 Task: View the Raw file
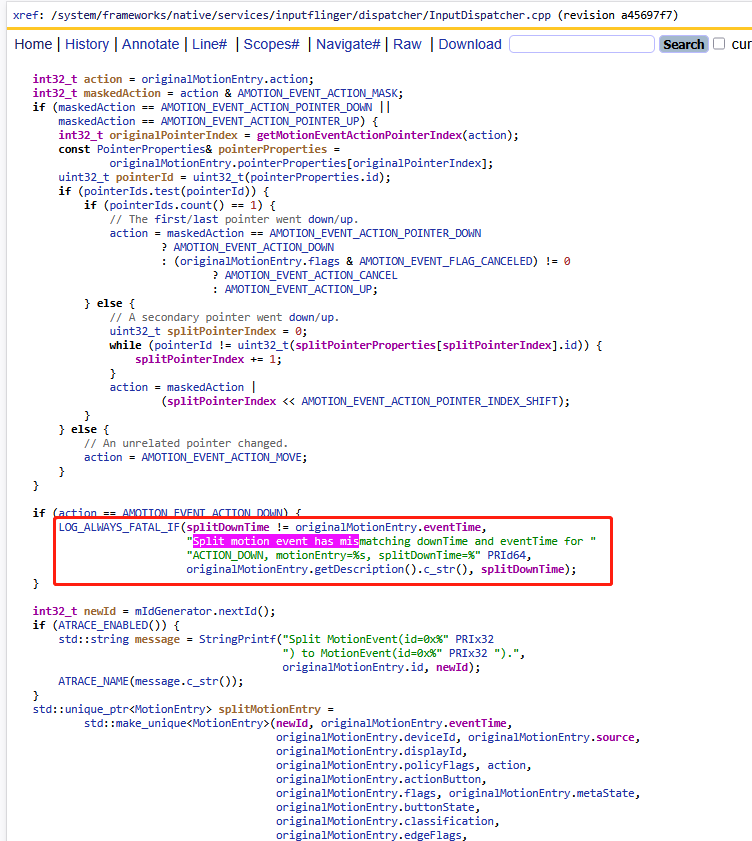pyautogui.click(x=407, y=44)
